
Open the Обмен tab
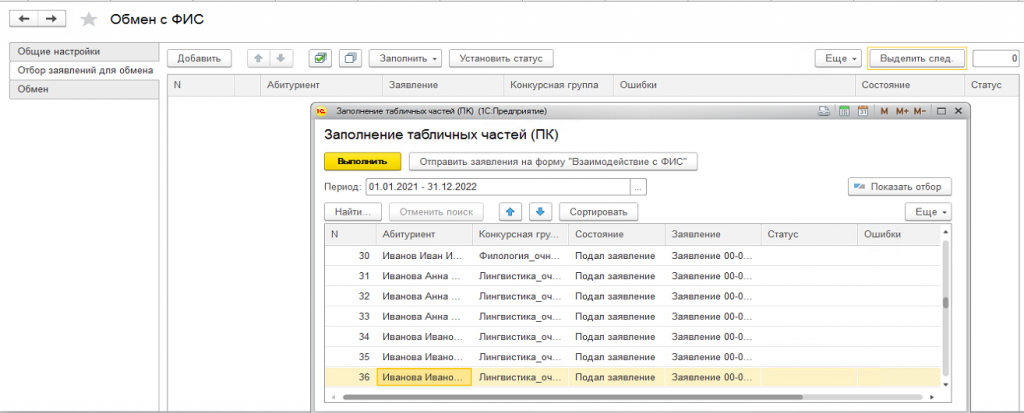click(x=84, y=89)
